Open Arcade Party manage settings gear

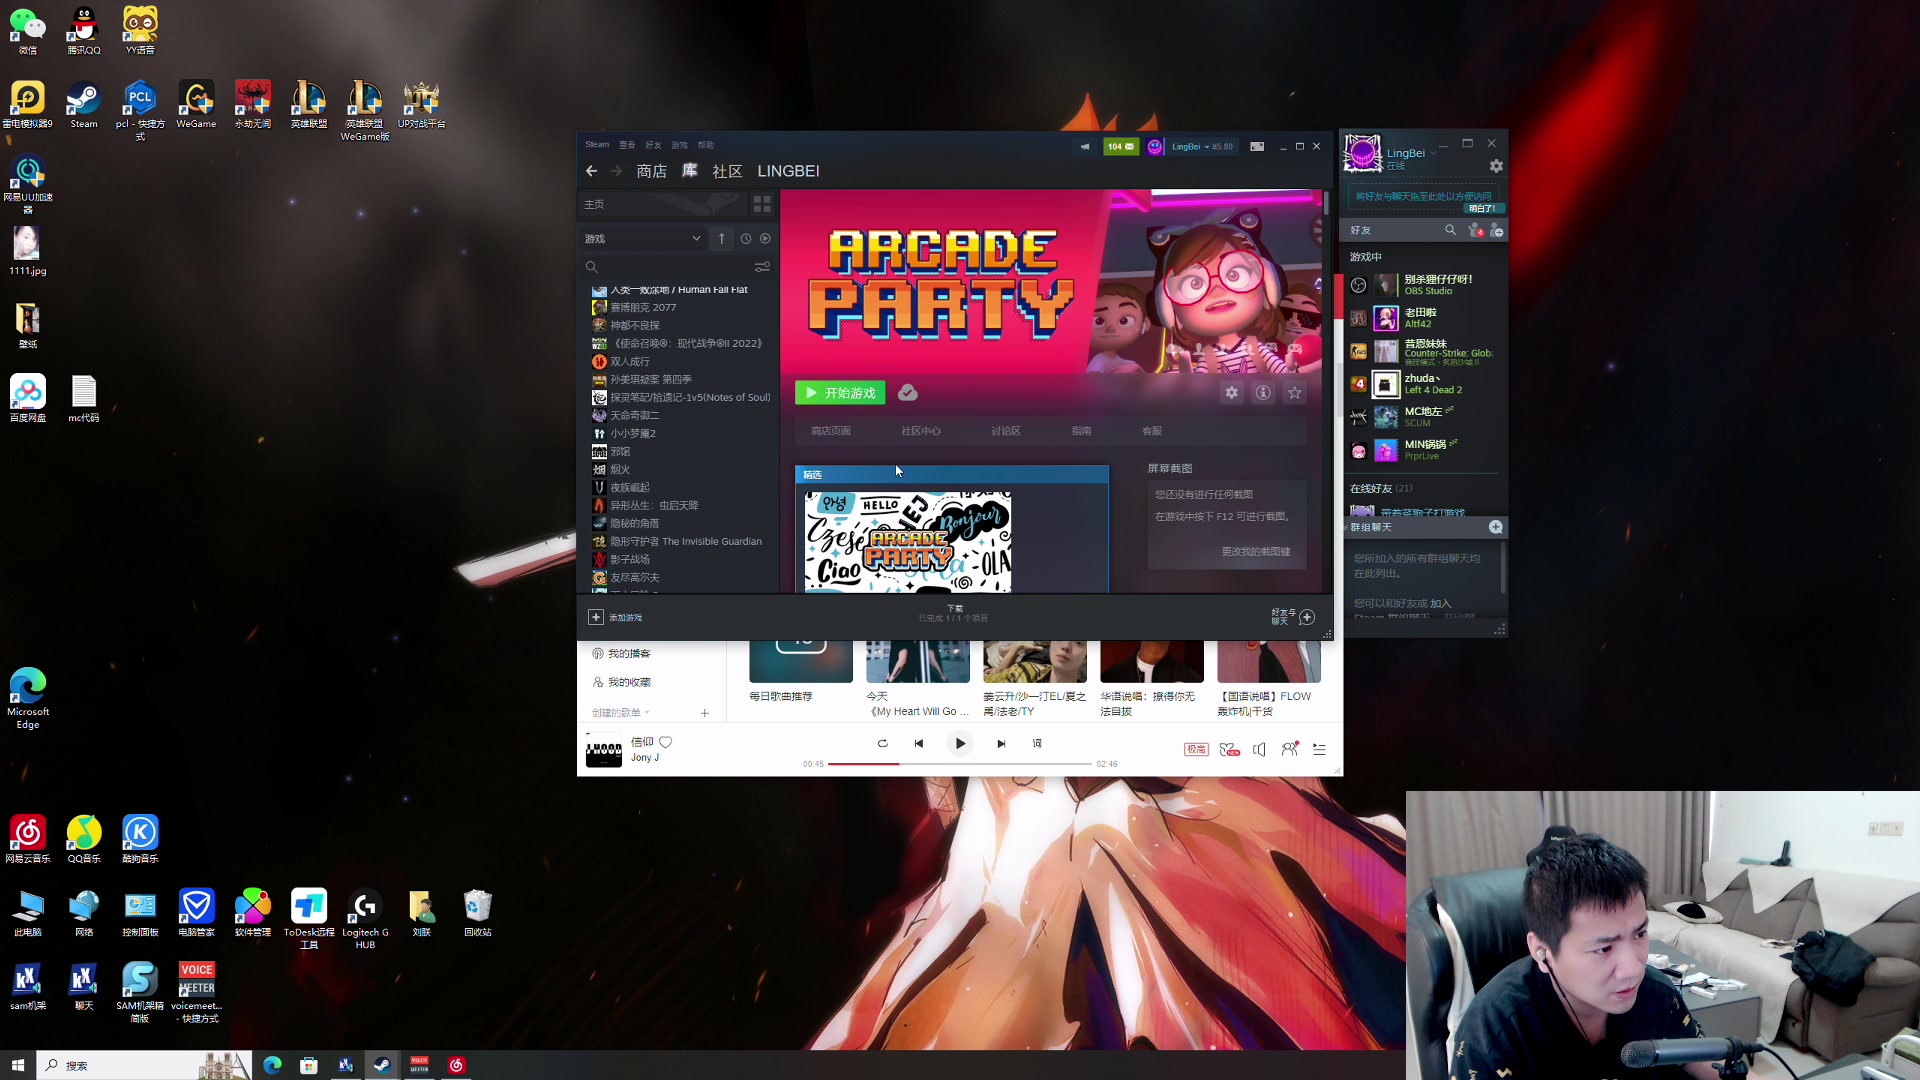click(x=1231, y=393)
